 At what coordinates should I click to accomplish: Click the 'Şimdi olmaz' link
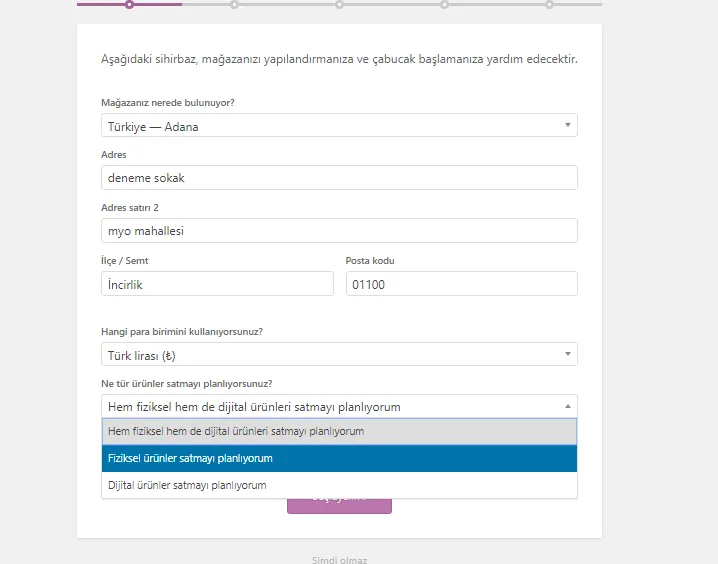click(339, 560)
